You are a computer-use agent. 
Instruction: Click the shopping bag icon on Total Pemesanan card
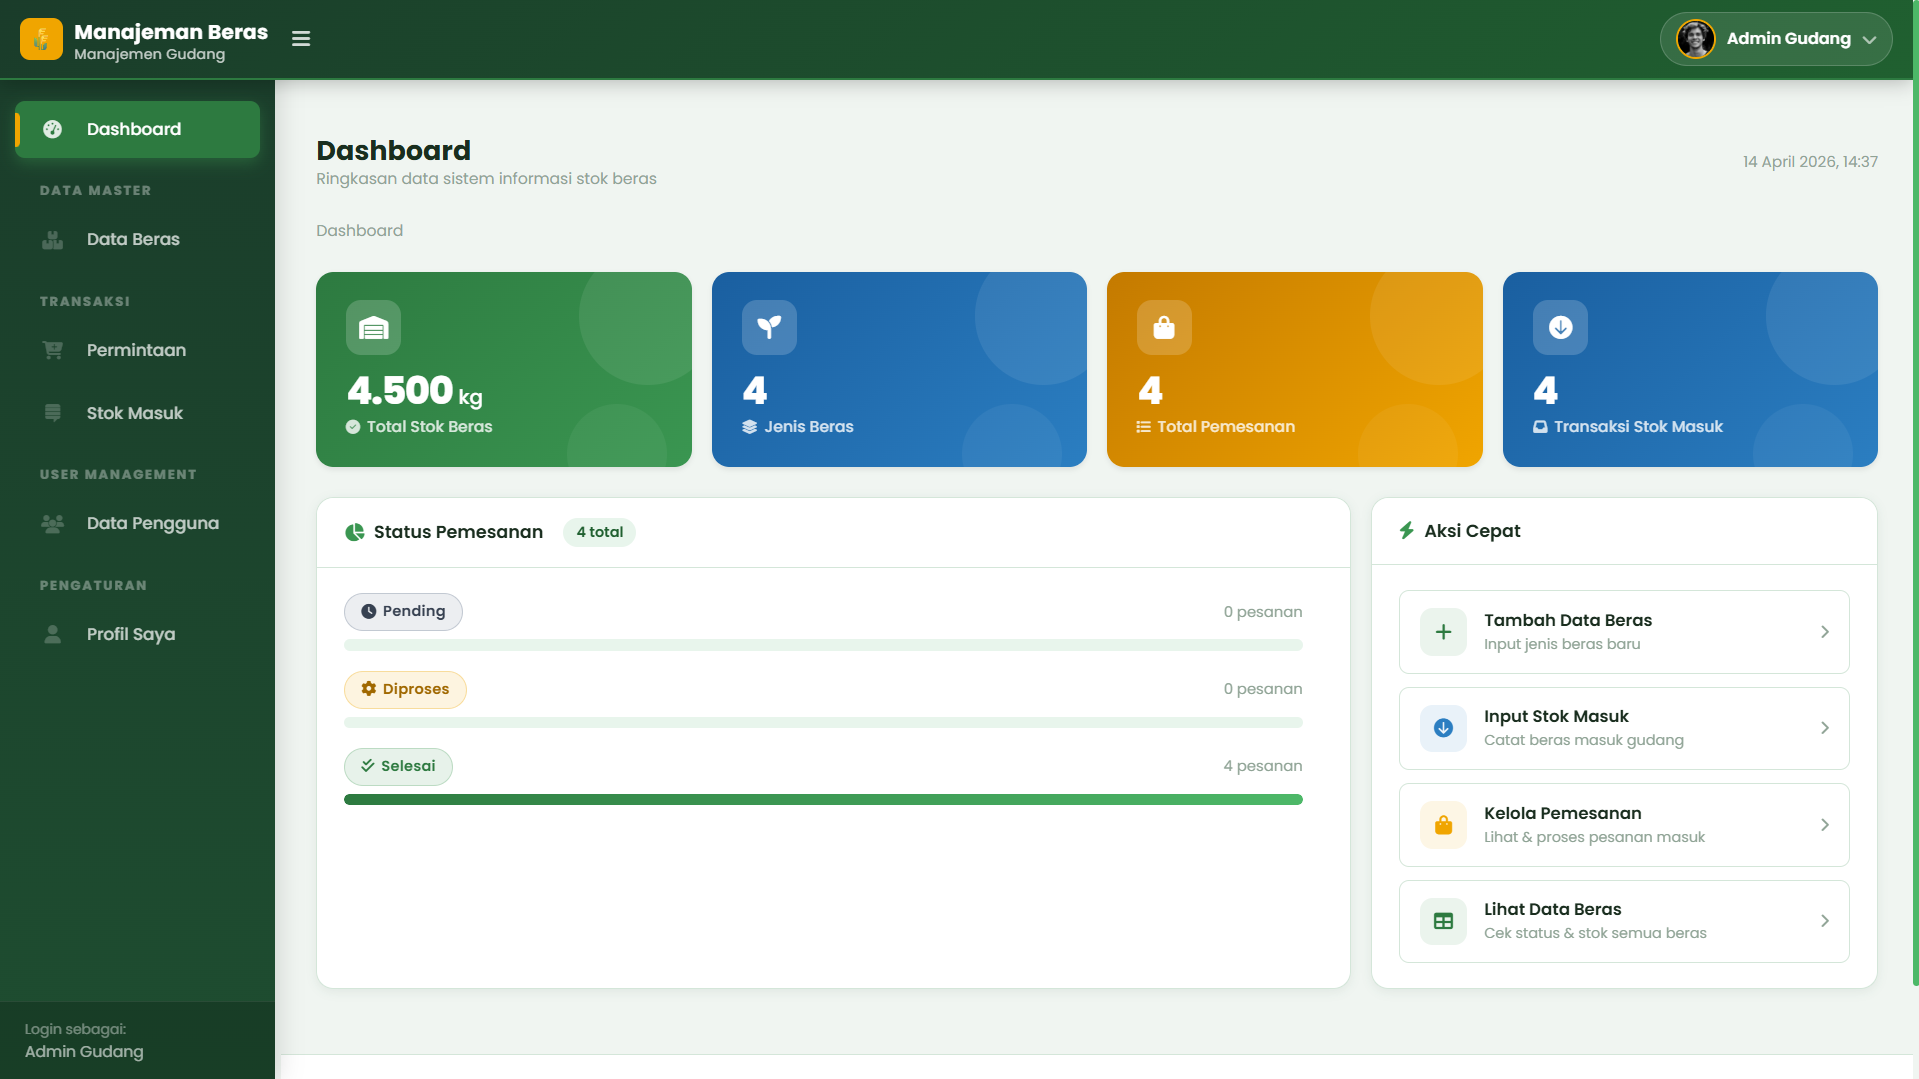(x=1164, y=328)
